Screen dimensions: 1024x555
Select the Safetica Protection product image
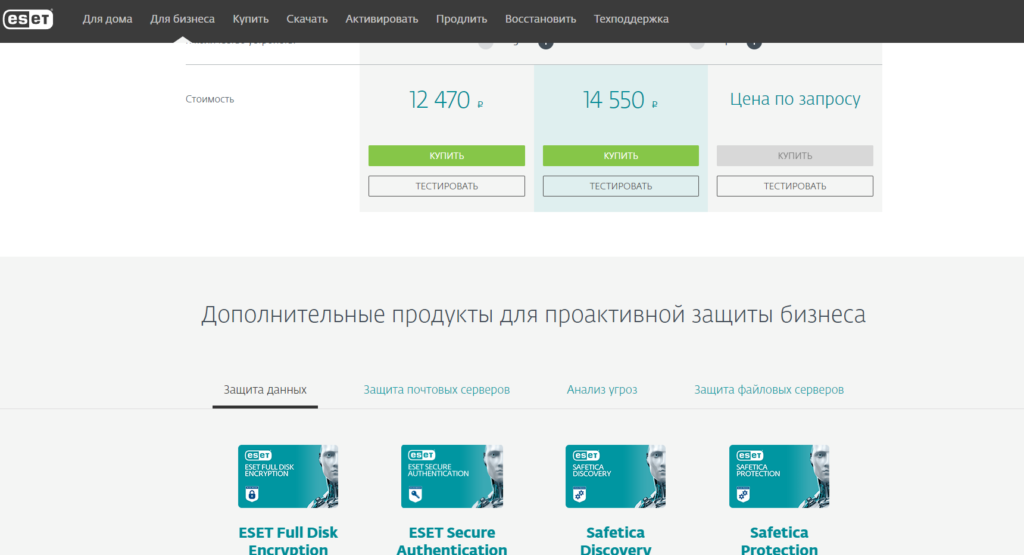[779, 476]
